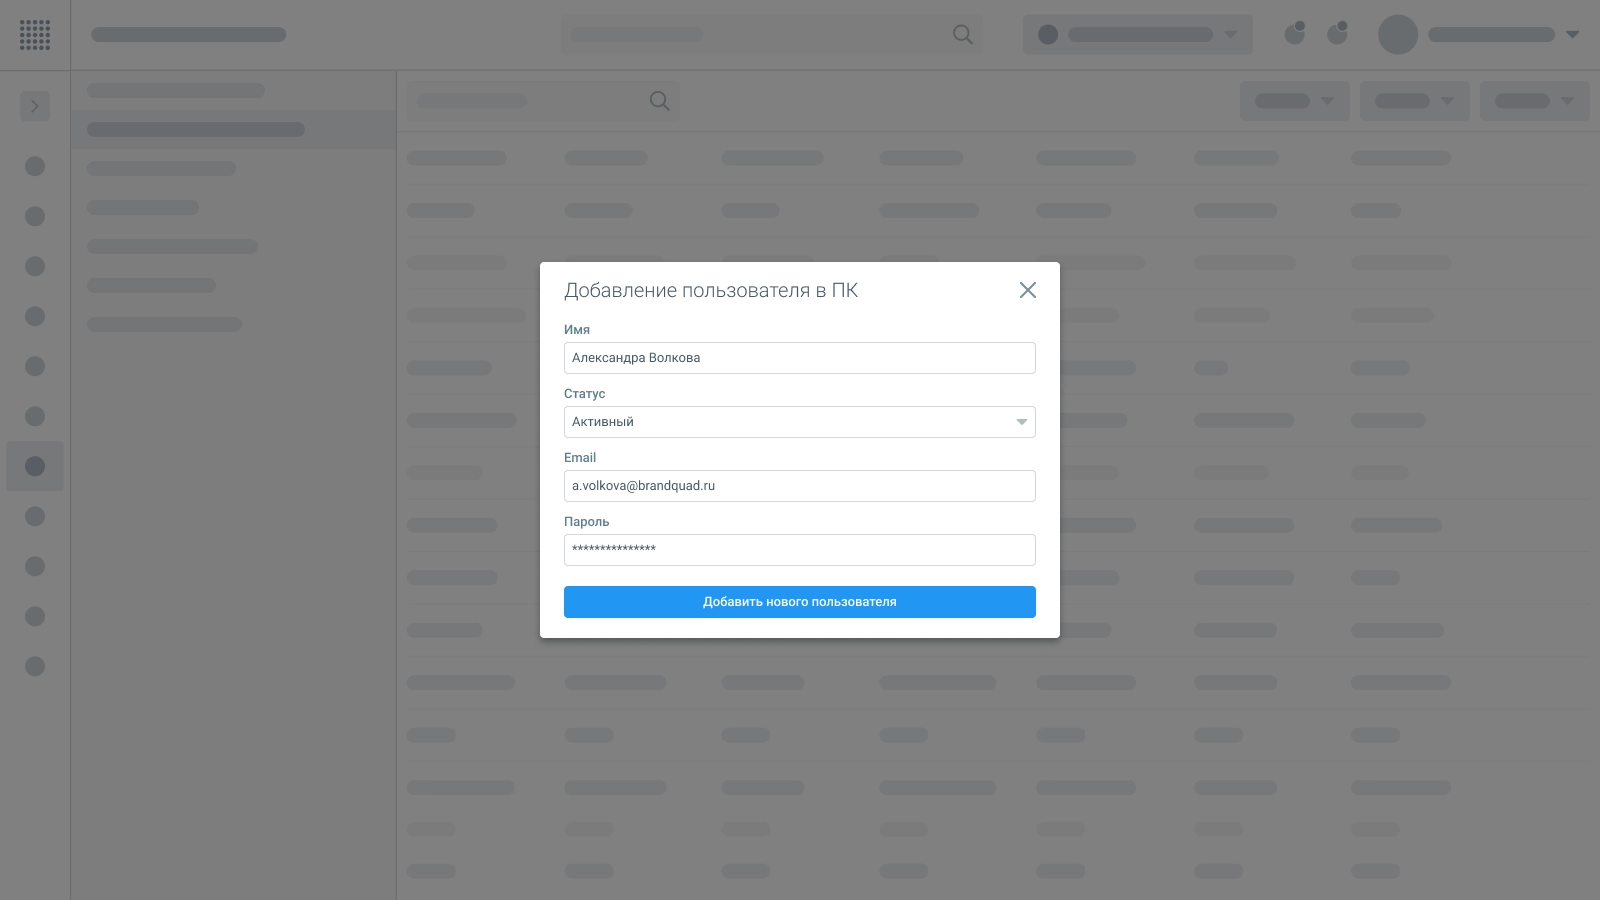Screen dimensions: 1600x900
Task: Click the first sidebar circle icon
Action: [35, 166]
